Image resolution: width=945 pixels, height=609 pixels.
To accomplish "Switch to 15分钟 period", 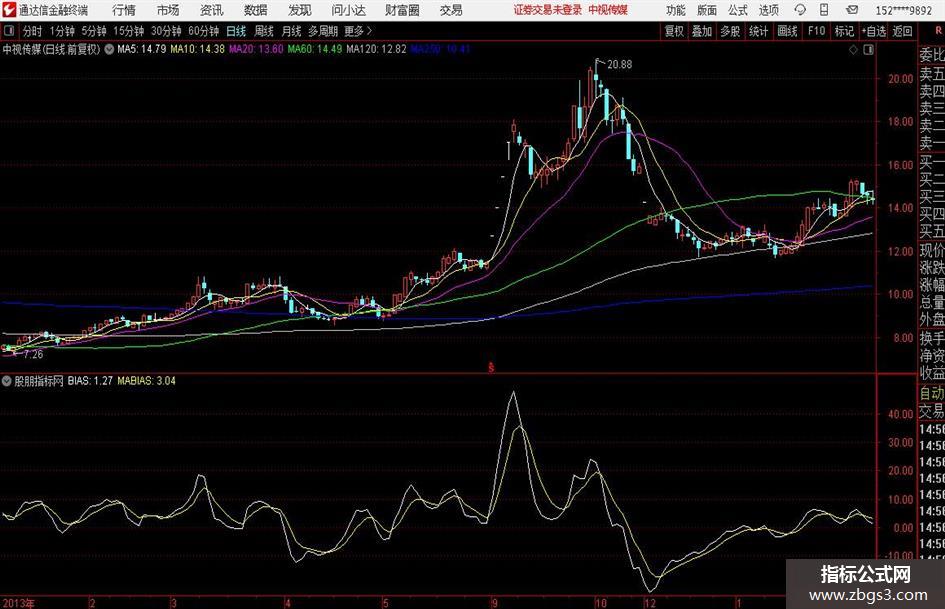I will [x=128, y=31].
